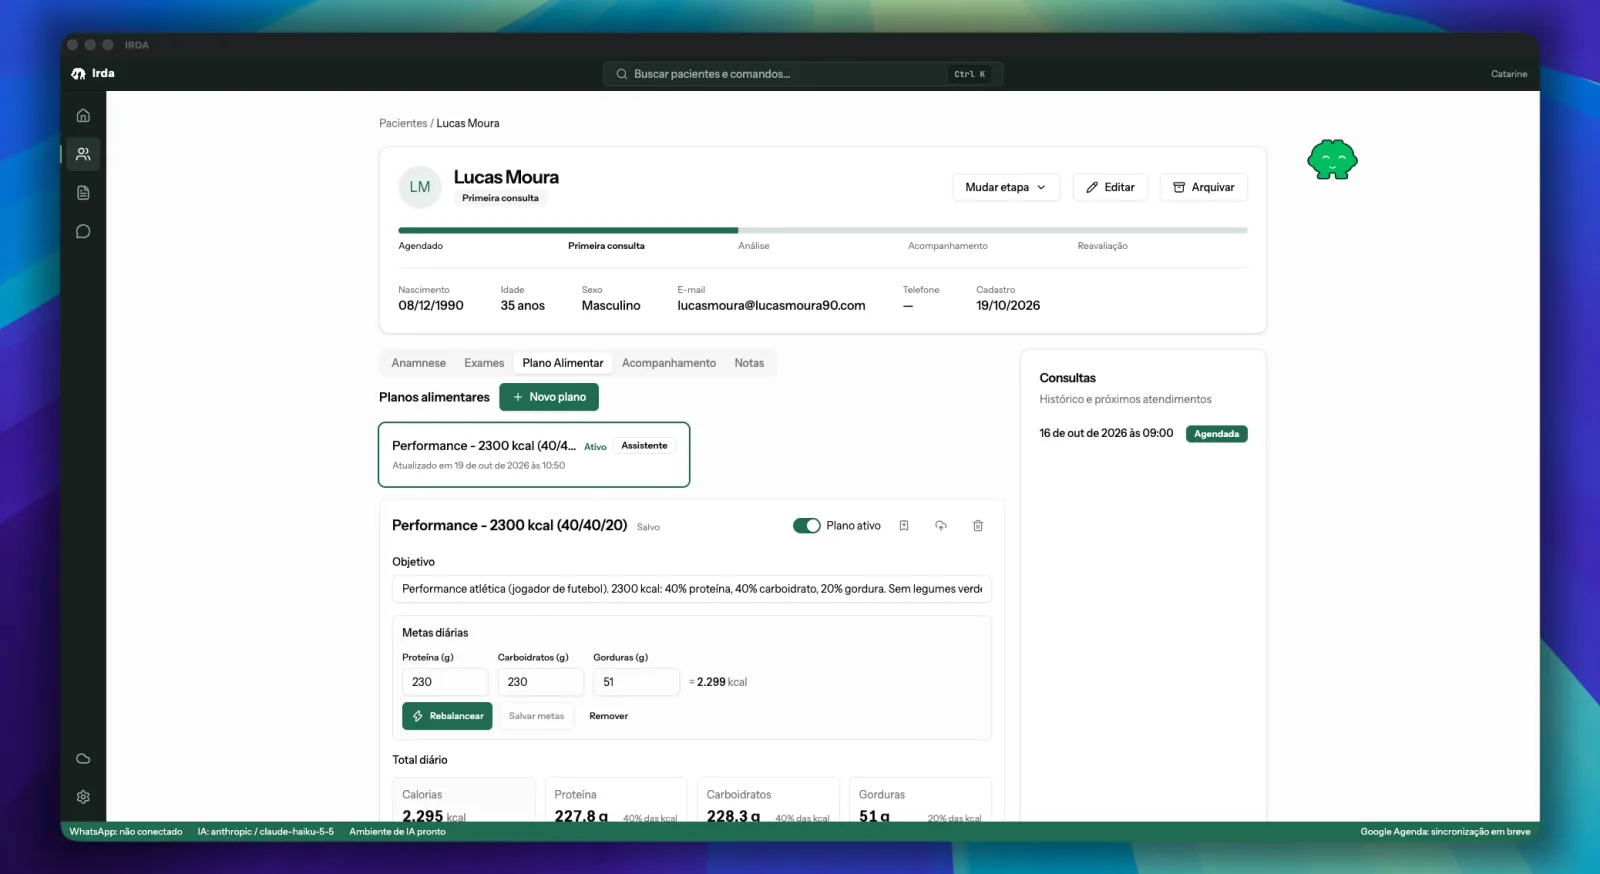Click the cloud upload icon on the plan
Screen dimensions: 1600x874
tap(941, 526)
